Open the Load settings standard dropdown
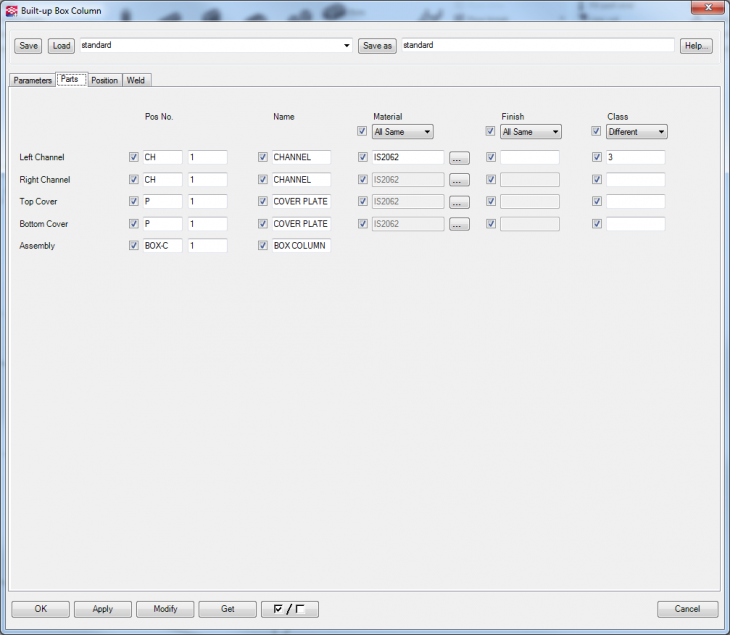Screen dimensions: 730x635 tap(346, 46)
